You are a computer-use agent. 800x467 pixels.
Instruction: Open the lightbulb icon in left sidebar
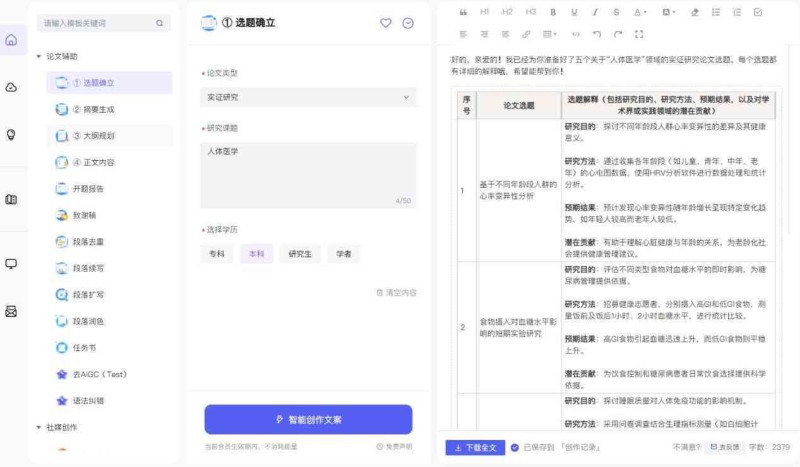tap(11, 133)
